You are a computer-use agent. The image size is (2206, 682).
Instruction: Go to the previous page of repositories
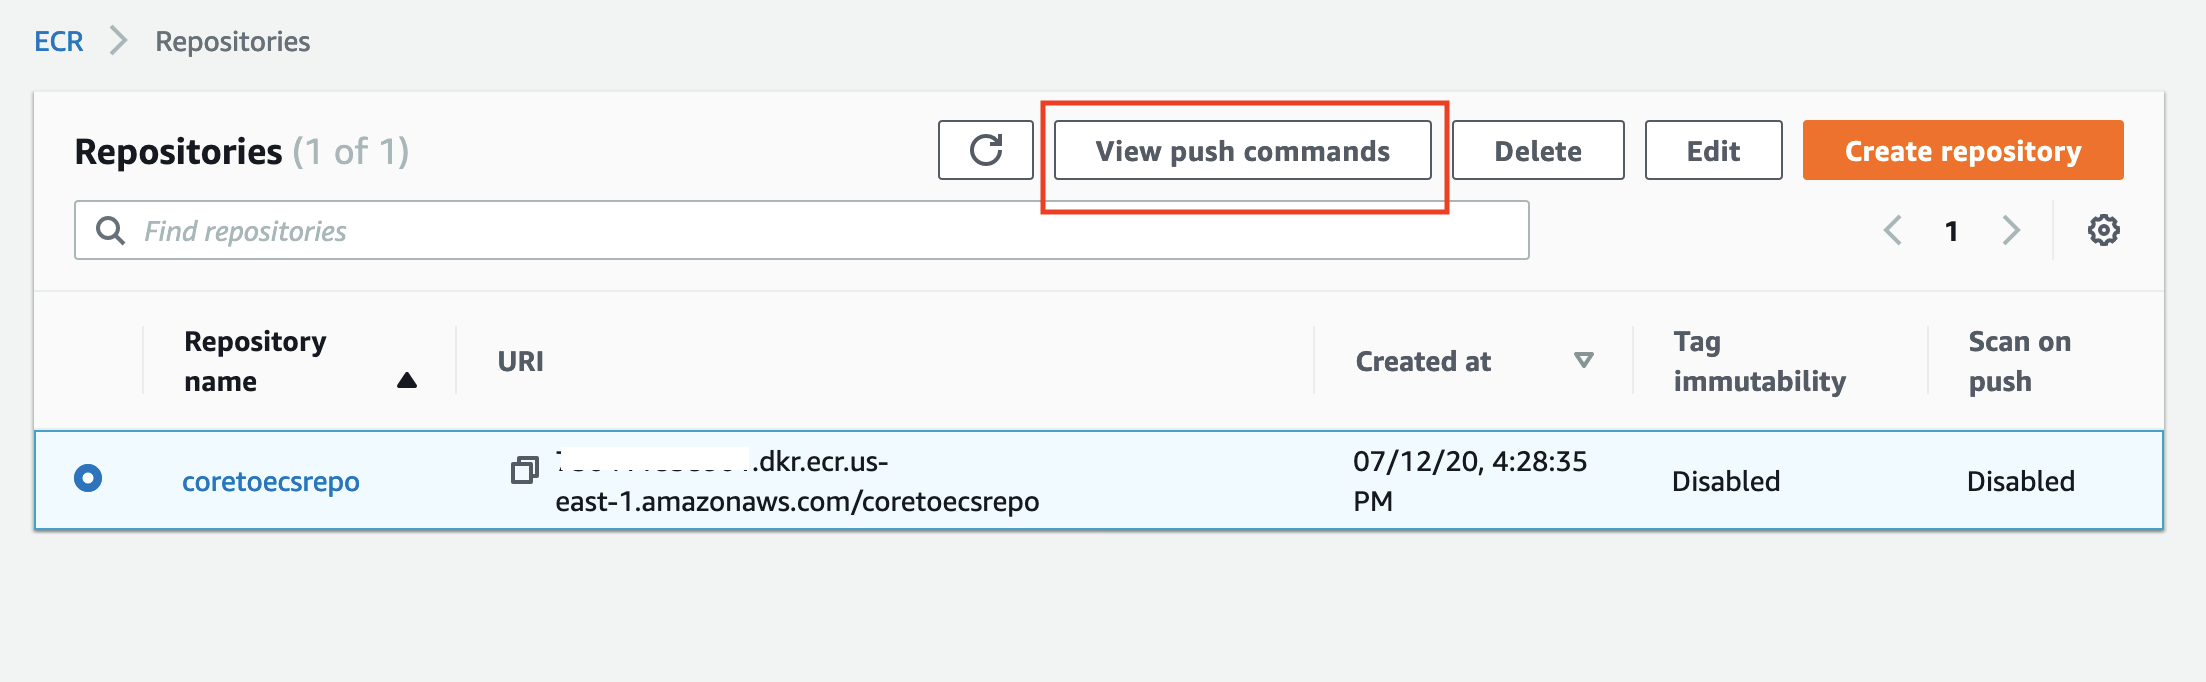(1891, 230)
